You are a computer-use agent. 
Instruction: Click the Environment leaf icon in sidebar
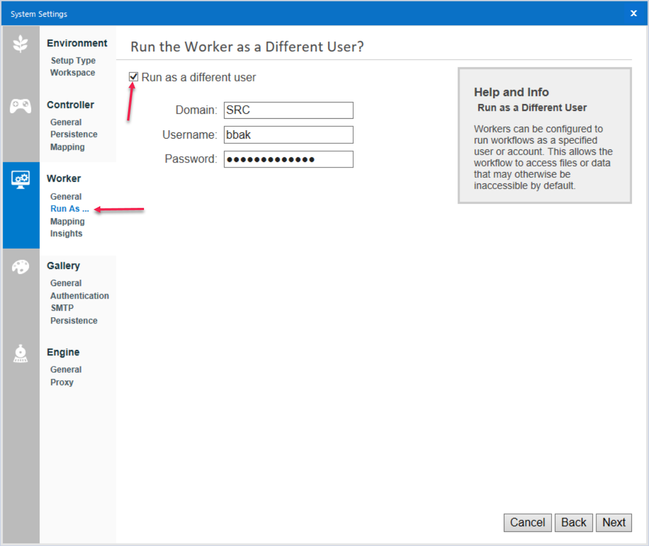pyautogui.click(x=20, y=44)
